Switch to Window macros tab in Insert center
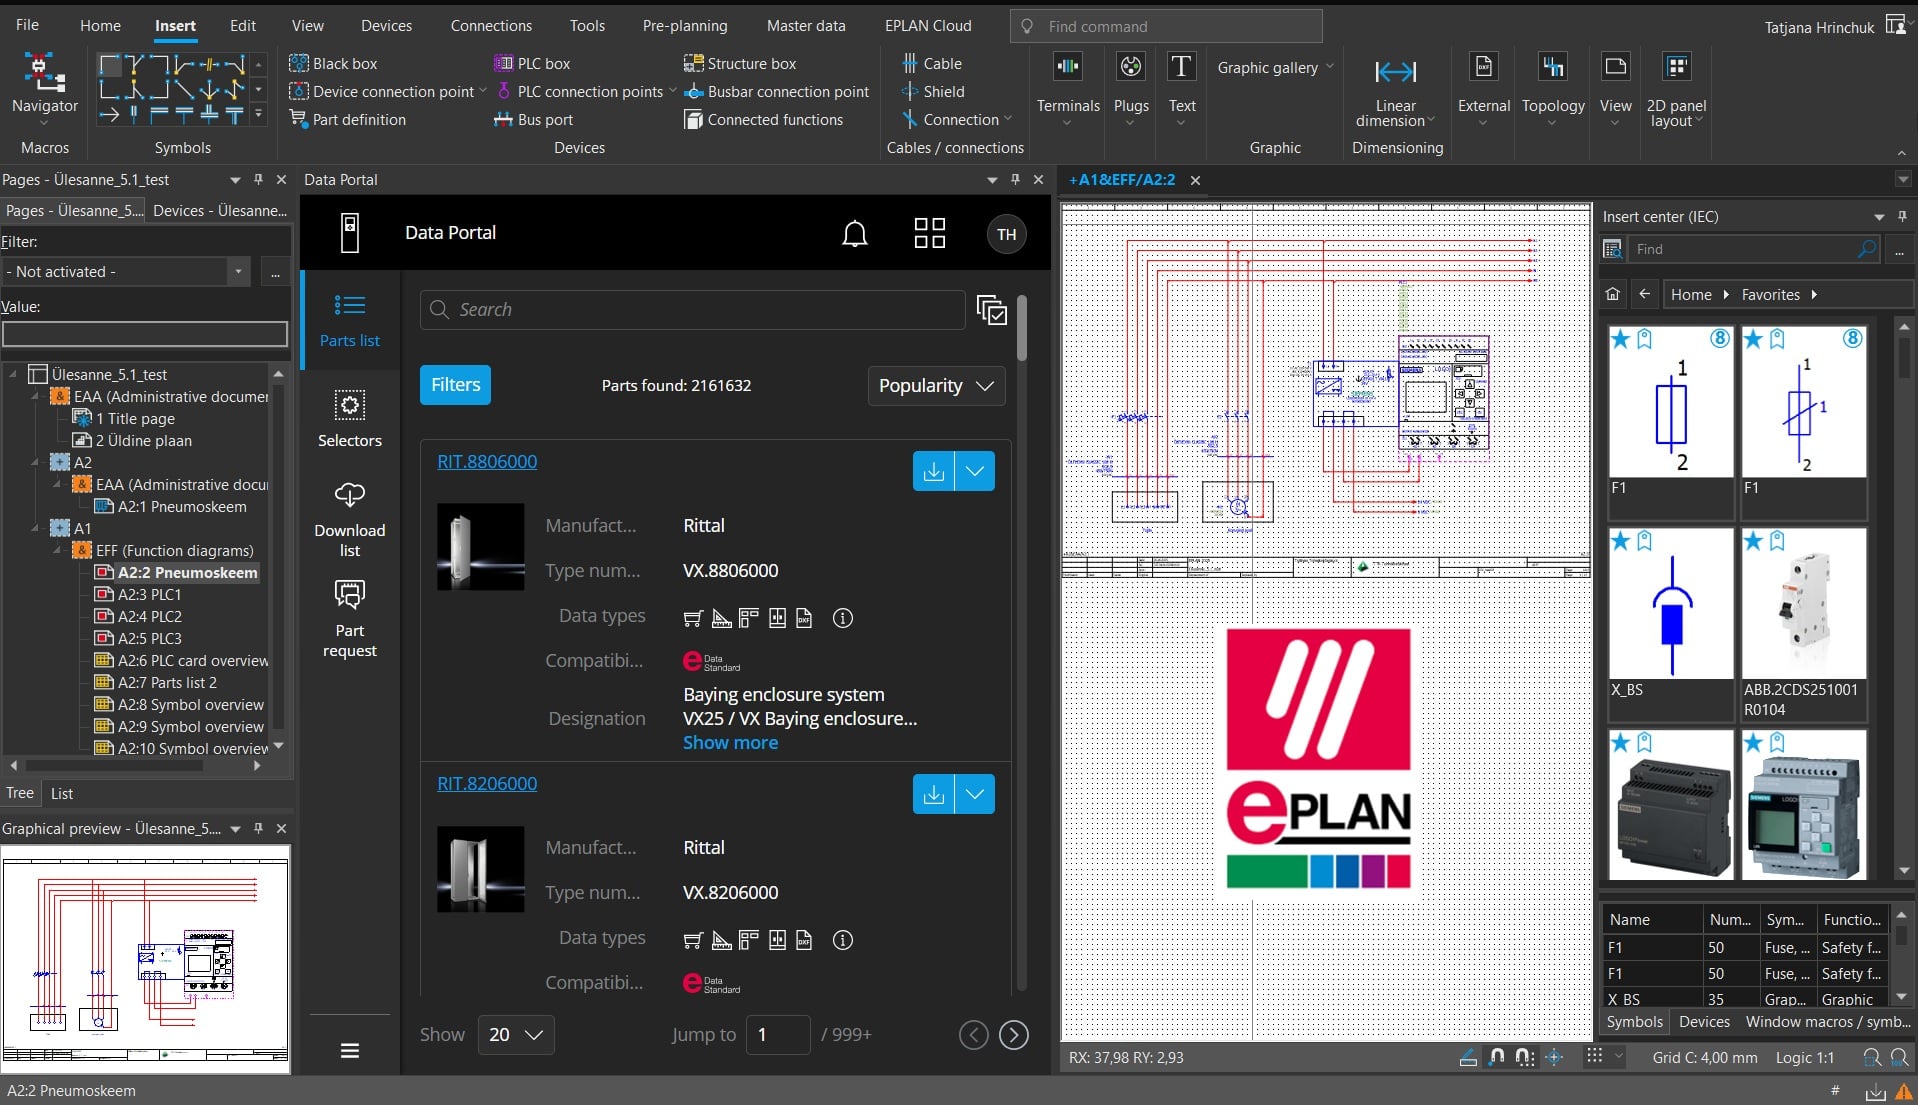The height and width of the screenshot is (1105, 1918). [x=1827, y=1021]
